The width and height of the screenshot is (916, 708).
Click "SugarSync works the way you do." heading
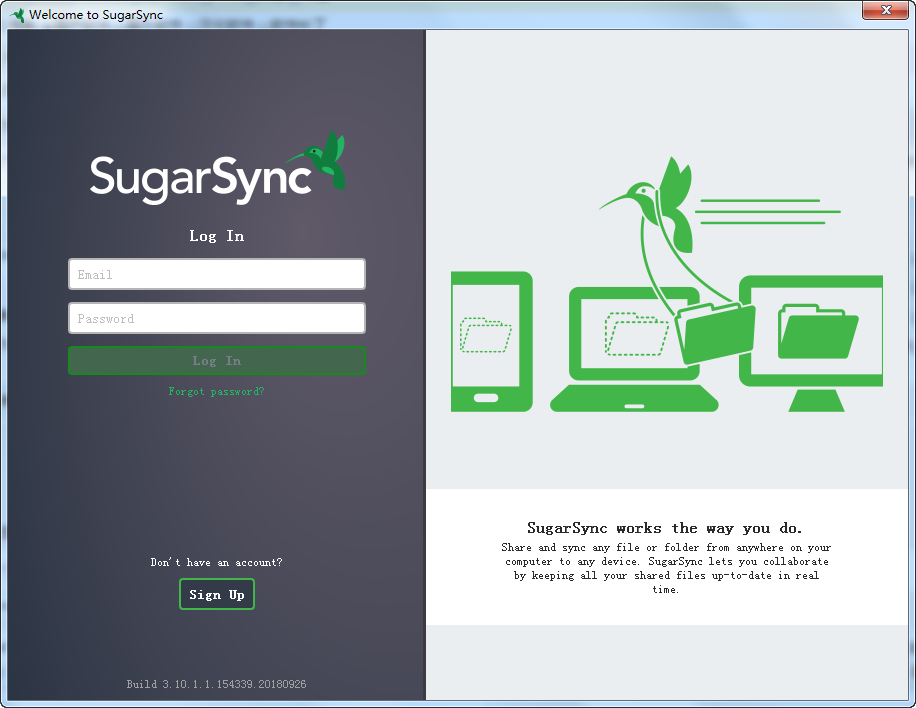pos(665,528)
